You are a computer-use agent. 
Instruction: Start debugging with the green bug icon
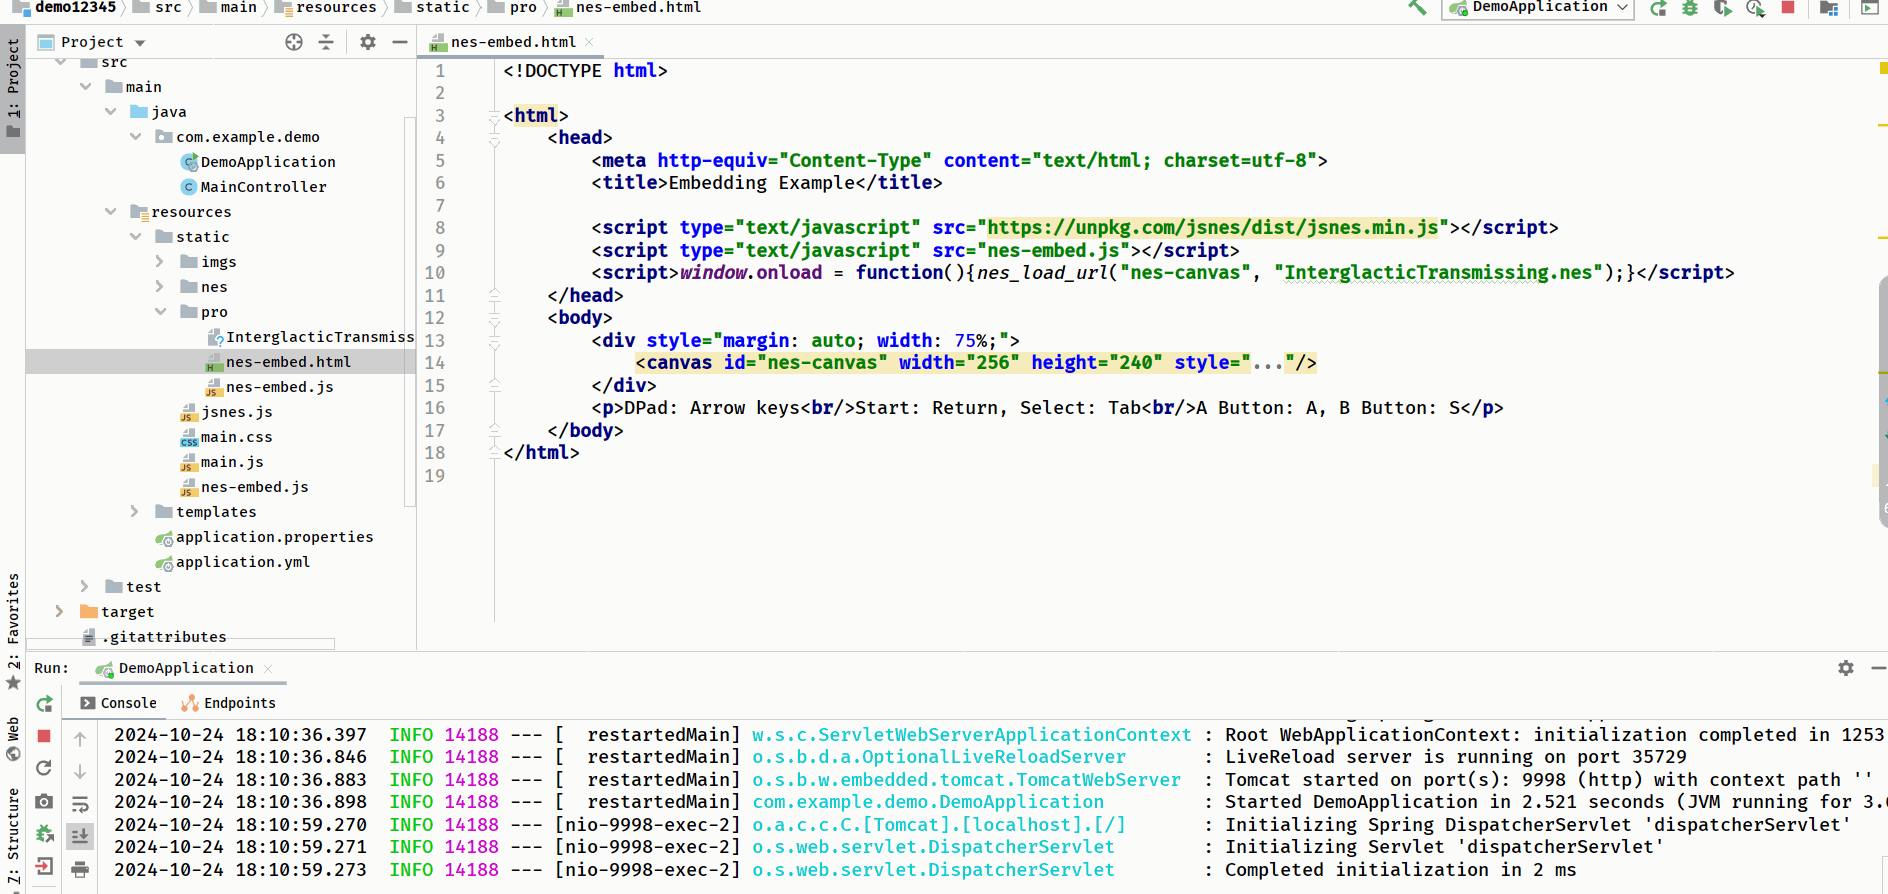point(1690,8)
